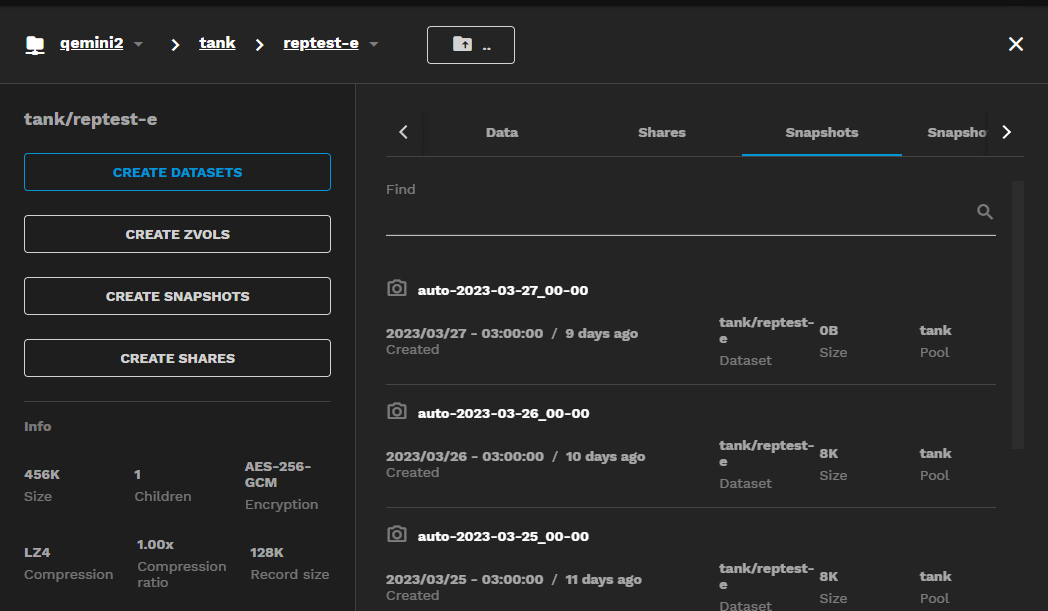Click the left tab scroll chevron

tap(404, 132)
